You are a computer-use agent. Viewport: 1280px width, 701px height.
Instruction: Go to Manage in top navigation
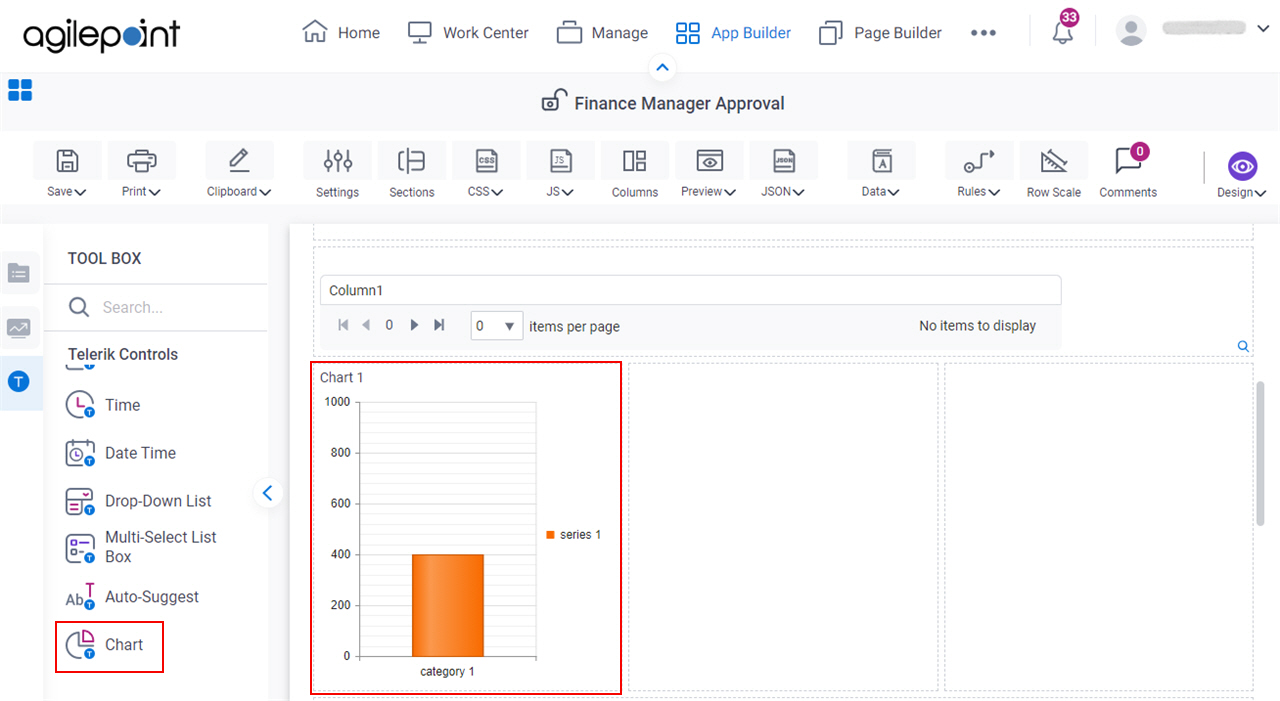(x=602, y=33)
